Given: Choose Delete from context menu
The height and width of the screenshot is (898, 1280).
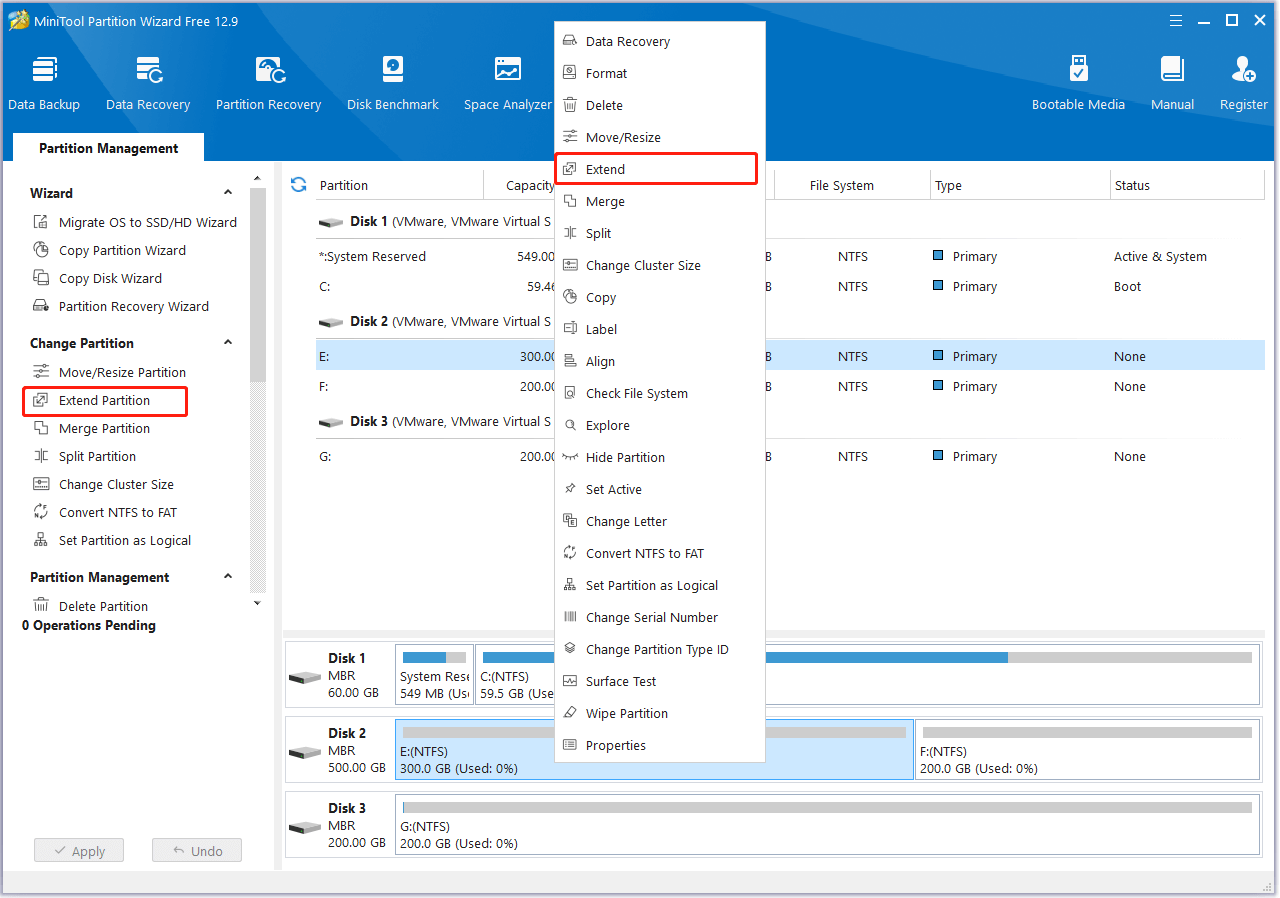Looking at the screenshot, I should 660,106.
